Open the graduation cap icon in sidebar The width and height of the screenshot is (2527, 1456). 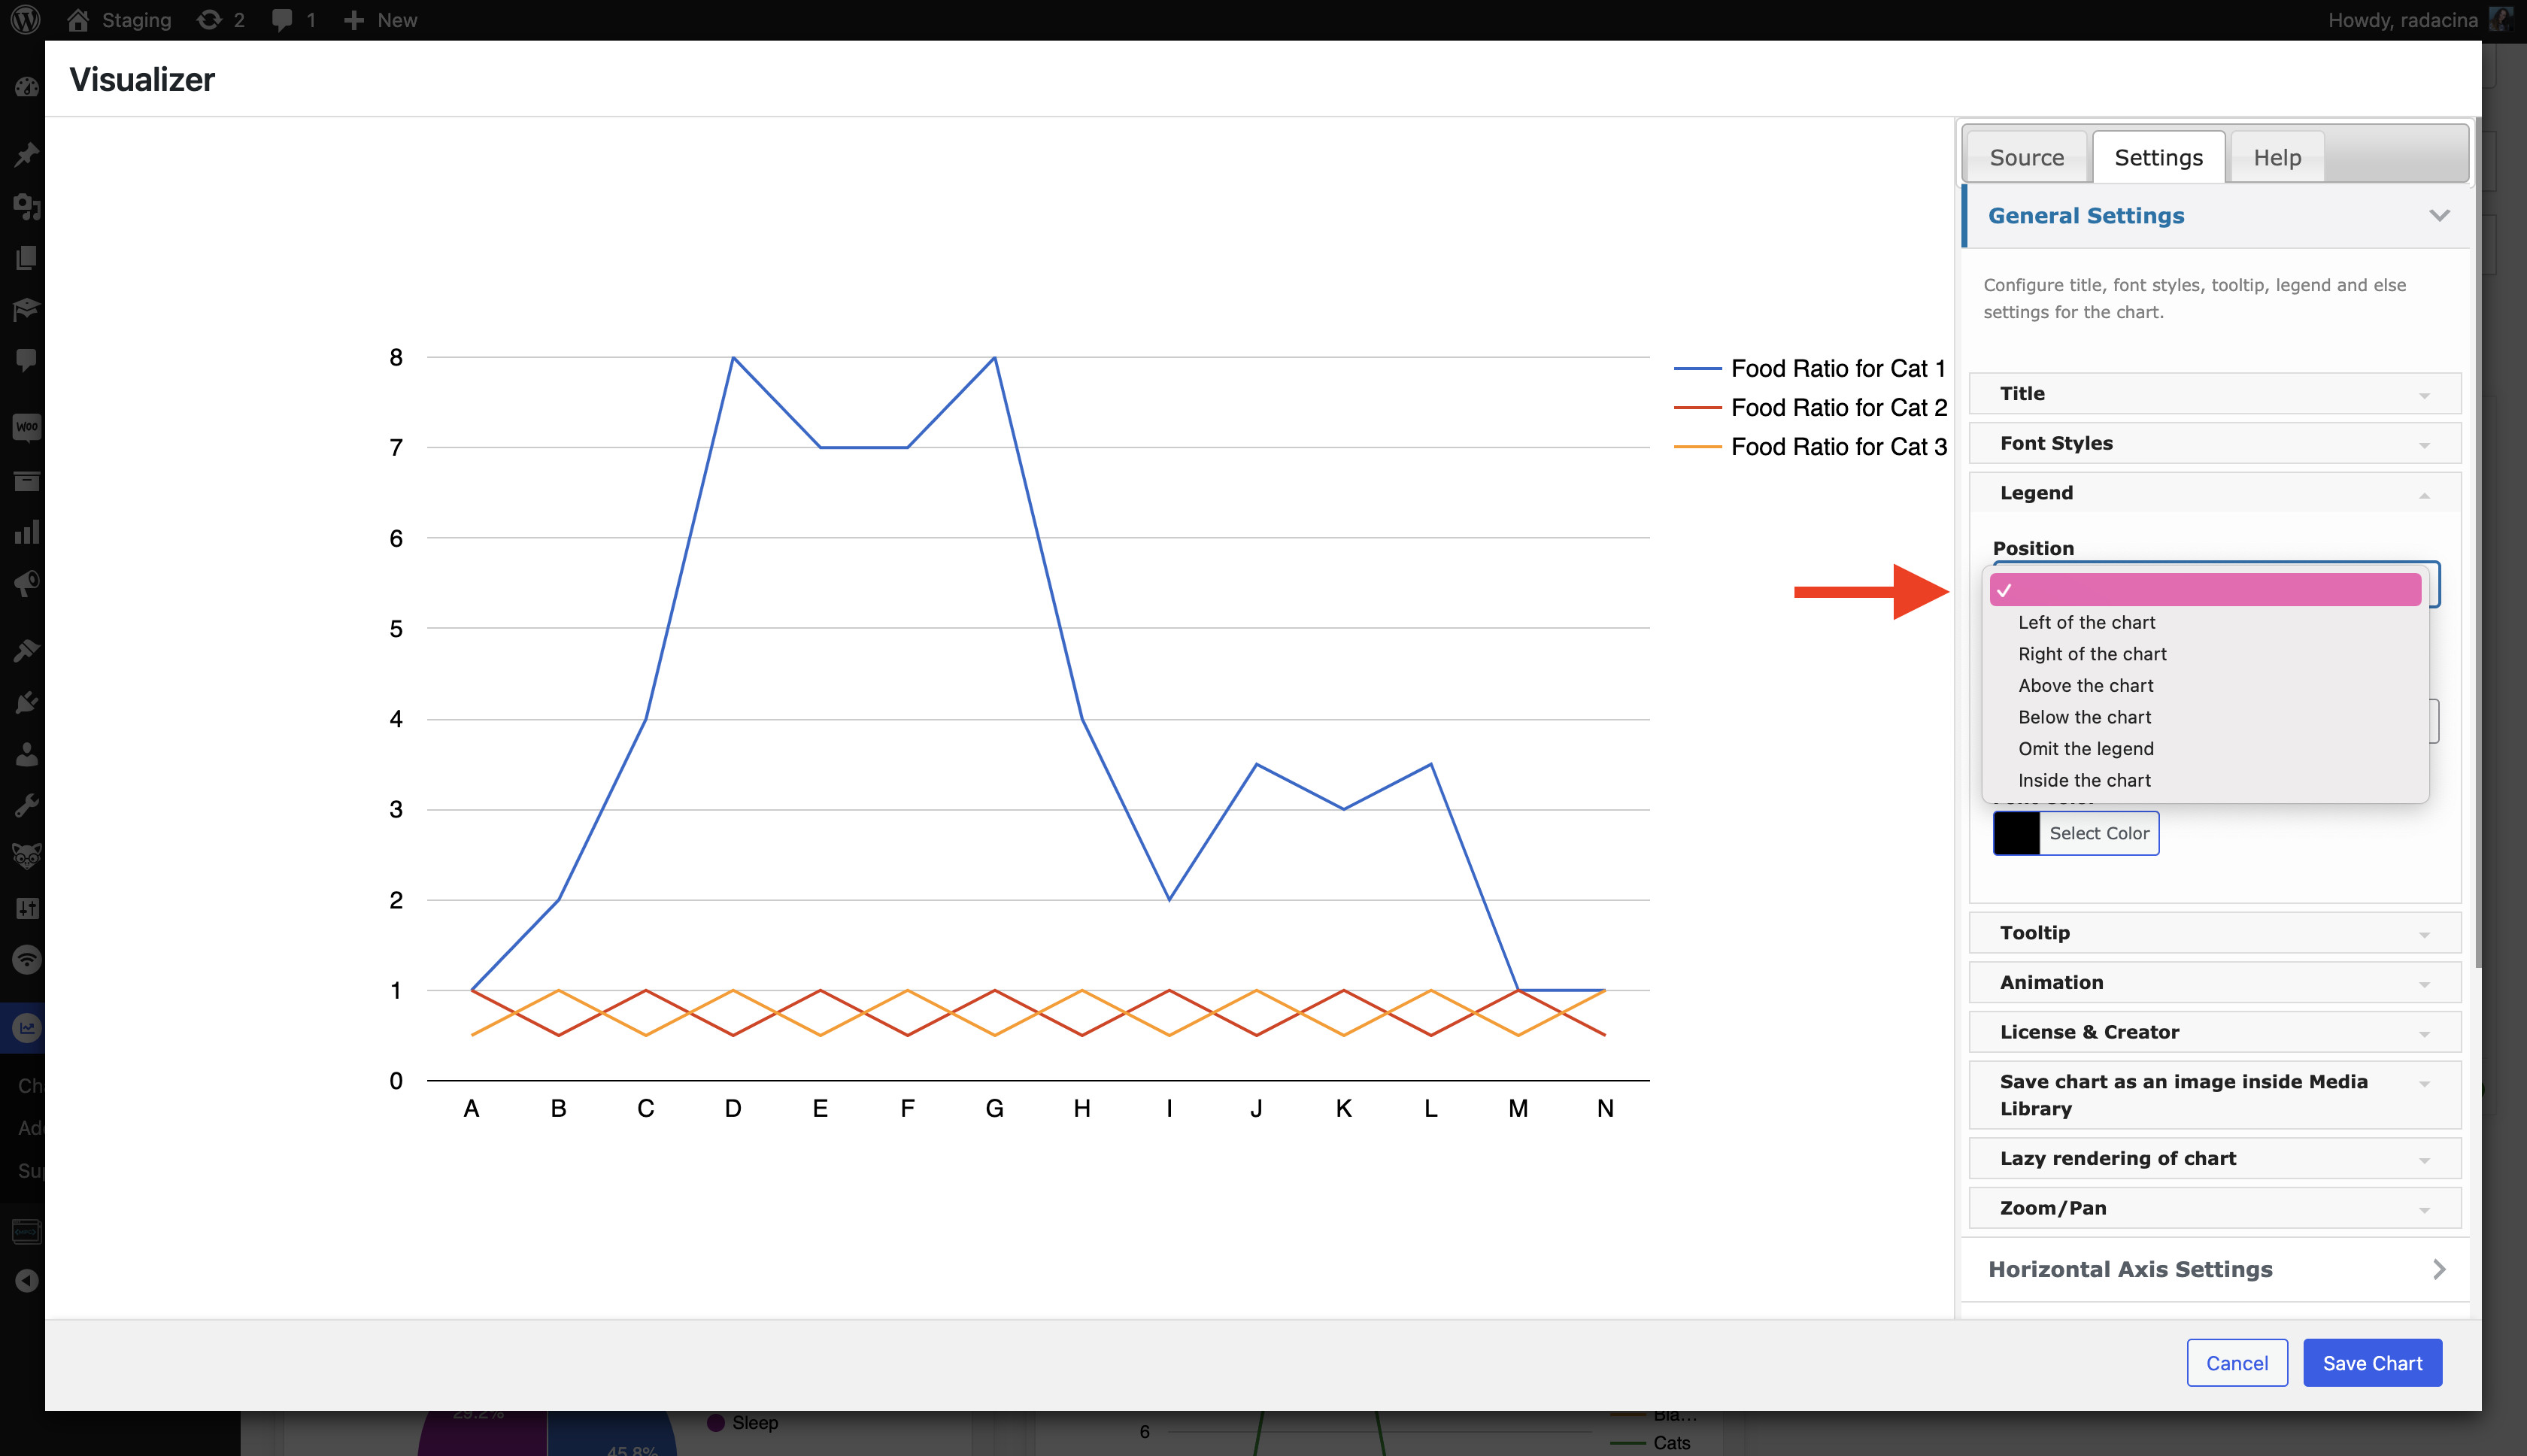(x=26, y=309)
